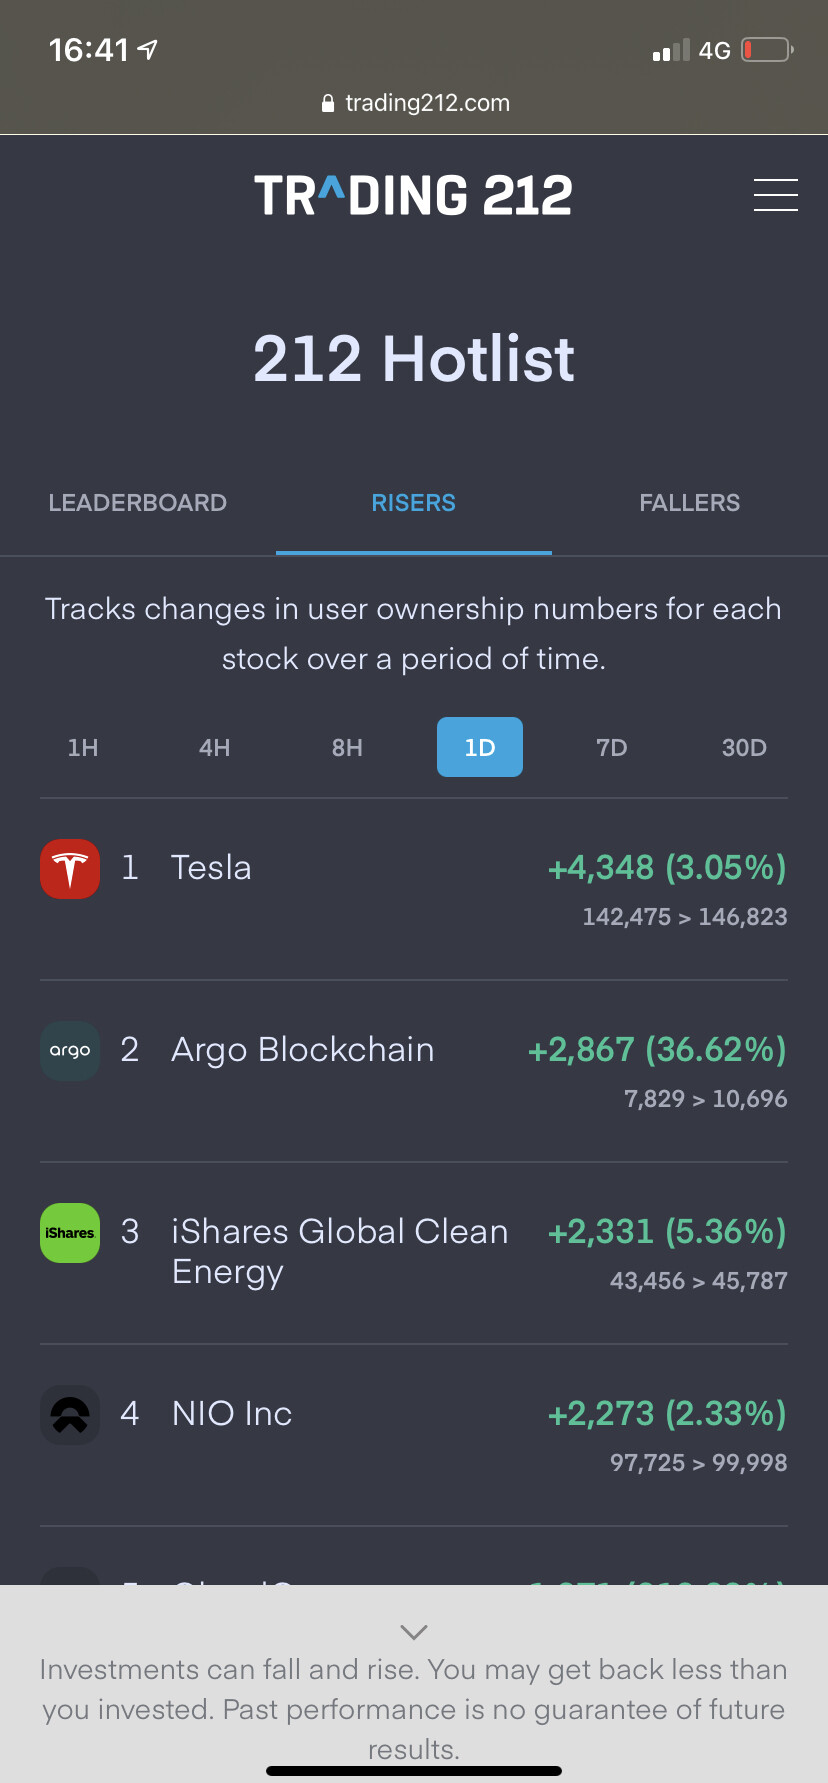Choose the 8H time period
828x1783 pixels.
(x=347, y=748)
